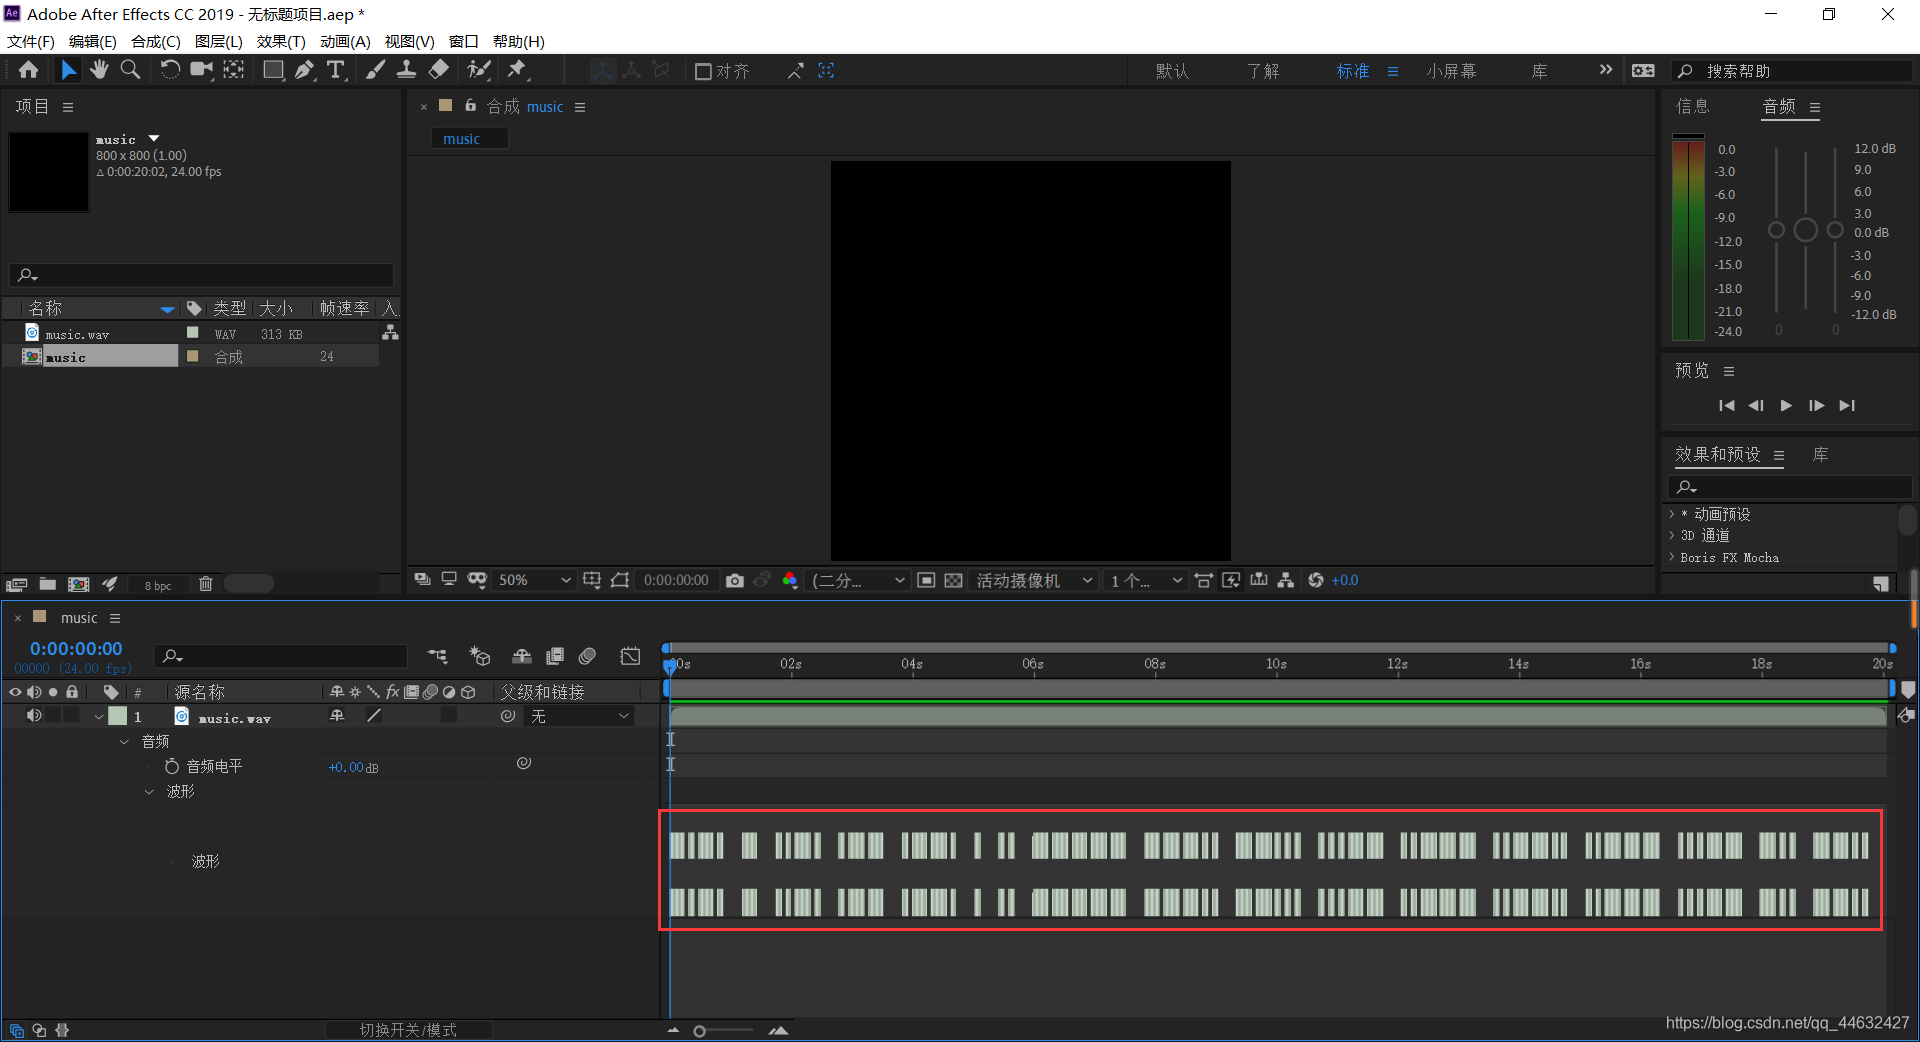Enable motion blur icon in timeline
1920x1042 pixels.
click(x=588, y=656)
